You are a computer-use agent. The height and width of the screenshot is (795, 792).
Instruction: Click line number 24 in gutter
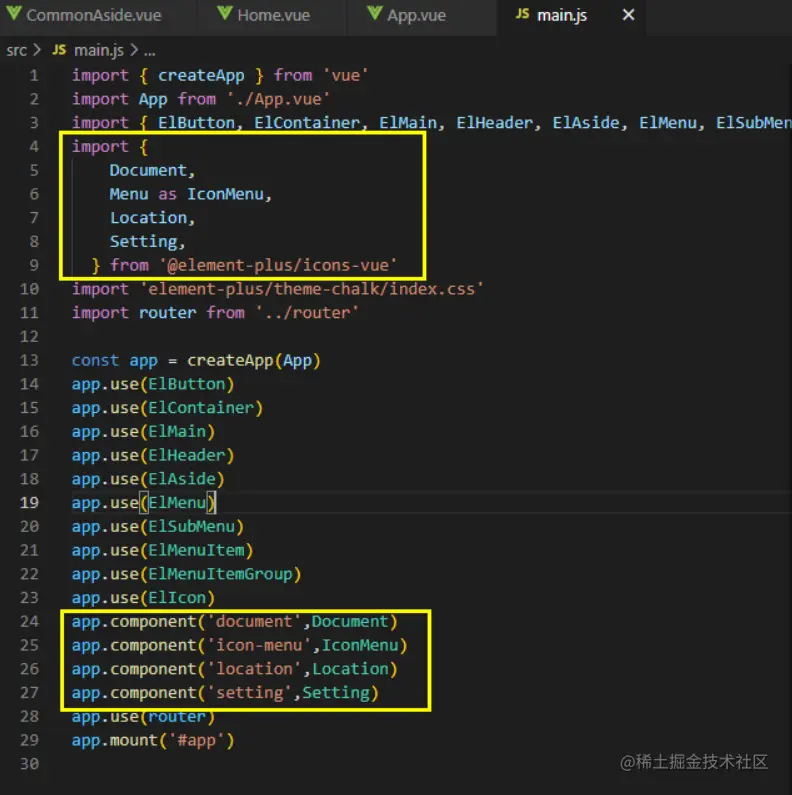click(29, 622)
